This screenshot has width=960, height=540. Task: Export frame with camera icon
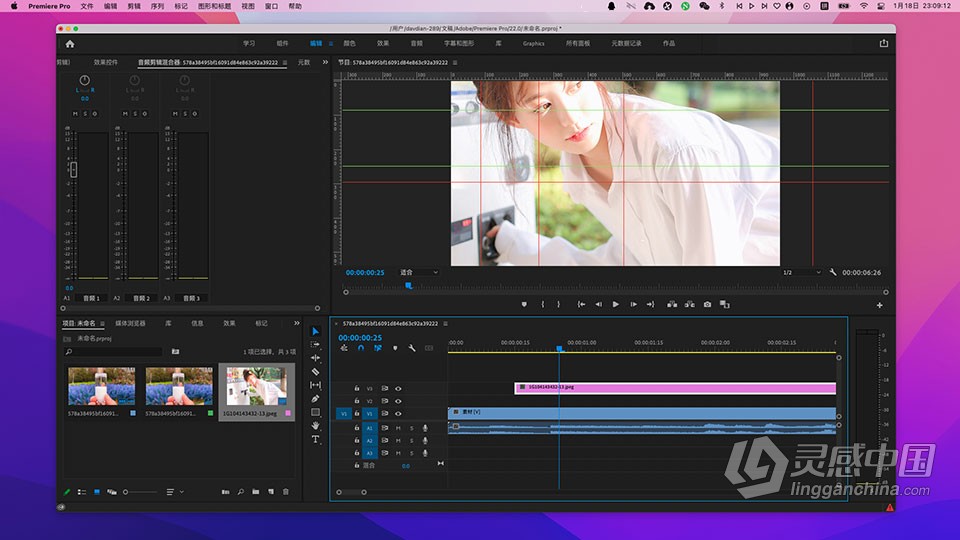pyautogui.click(x=707, y=304)
